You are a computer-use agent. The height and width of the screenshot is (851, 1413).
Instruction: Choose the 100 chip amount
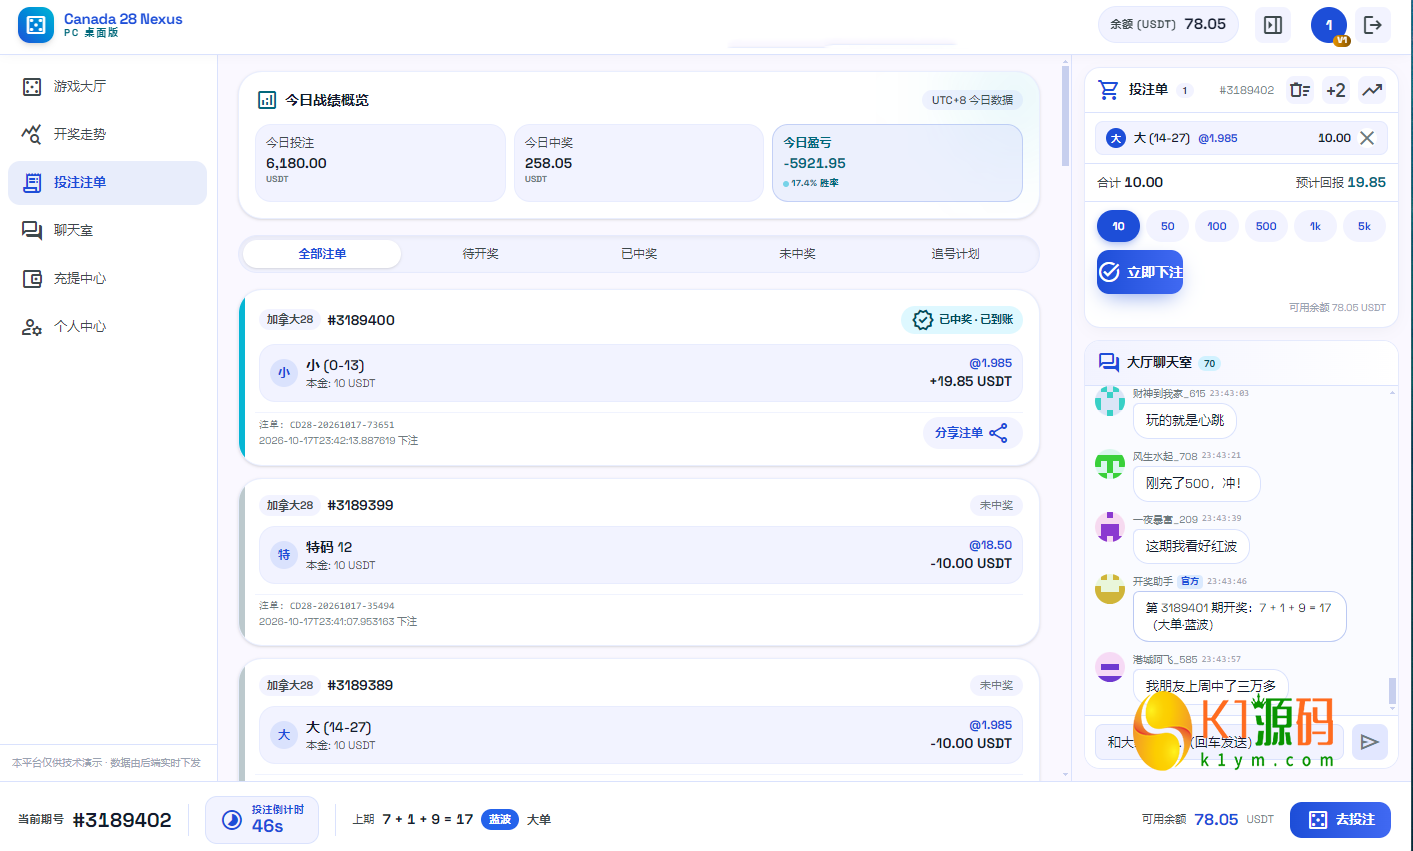[x=1216, y=226]
